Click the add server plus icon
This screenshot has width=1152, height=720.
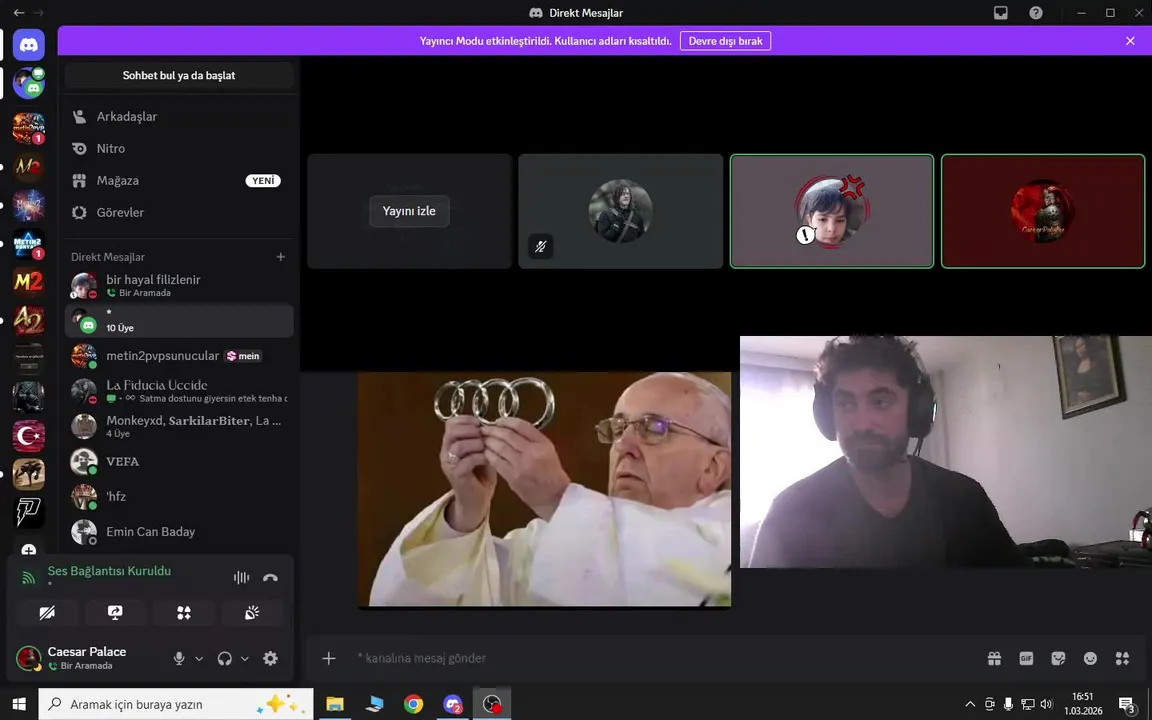(x=29, y=550)
